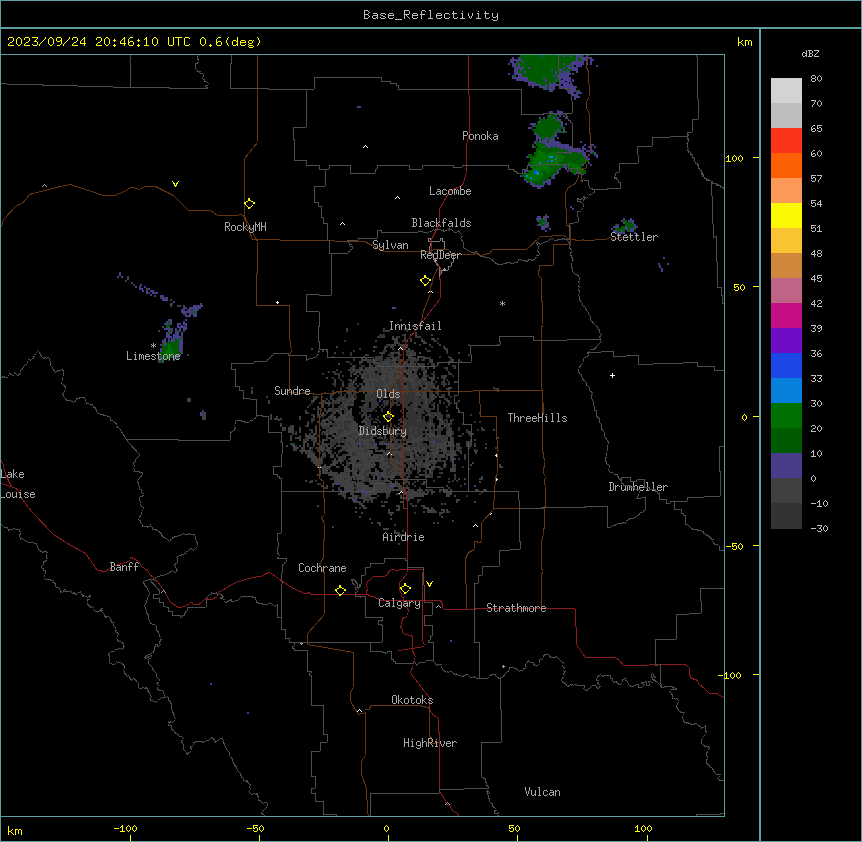Click the Didsbury town label
Image resolution: width=862 pixels, height=842 pixels.
tap(383, 431)
